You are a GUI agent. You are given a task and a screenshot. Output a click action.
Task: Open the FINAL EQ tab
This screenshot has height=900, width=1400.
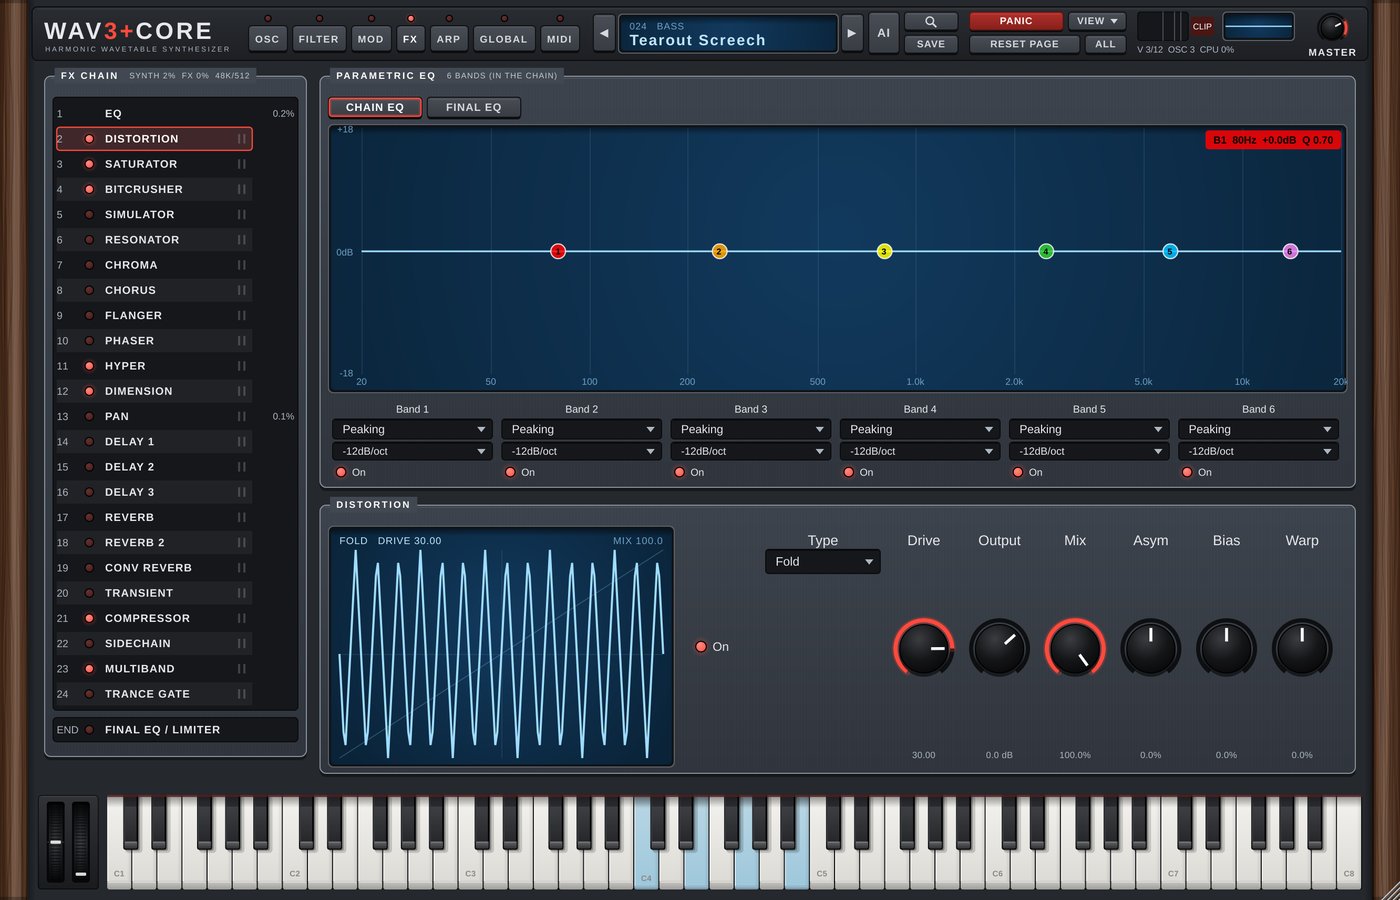[474, 107]
